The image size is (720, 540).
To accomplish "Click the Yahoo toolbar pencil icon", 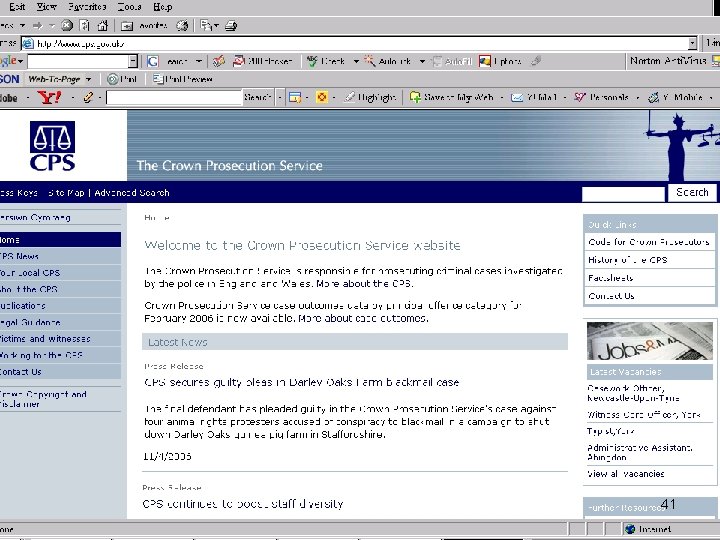I will (x=88, y=97).
